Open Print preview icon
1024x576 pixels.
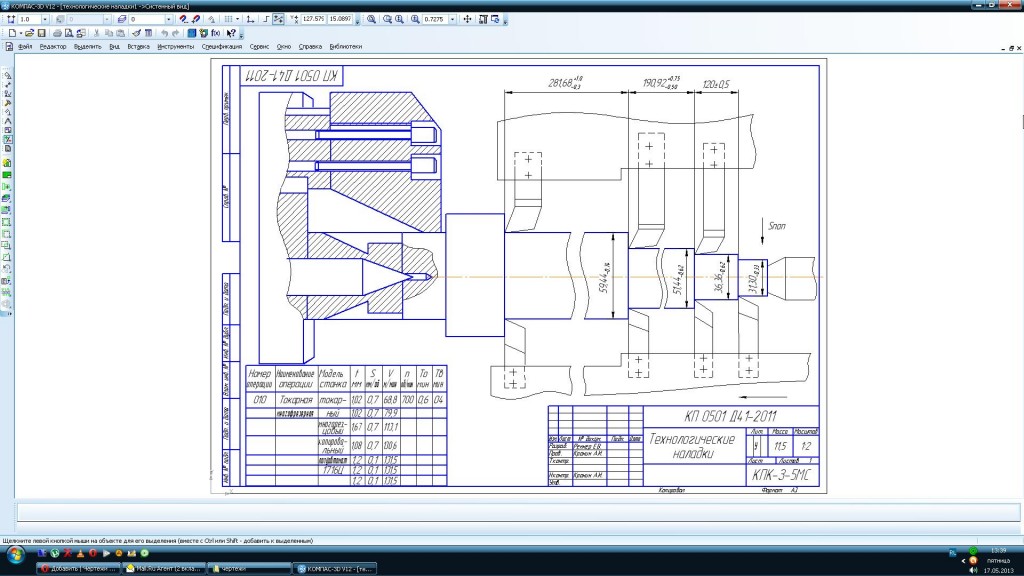(x=69, y=33)
